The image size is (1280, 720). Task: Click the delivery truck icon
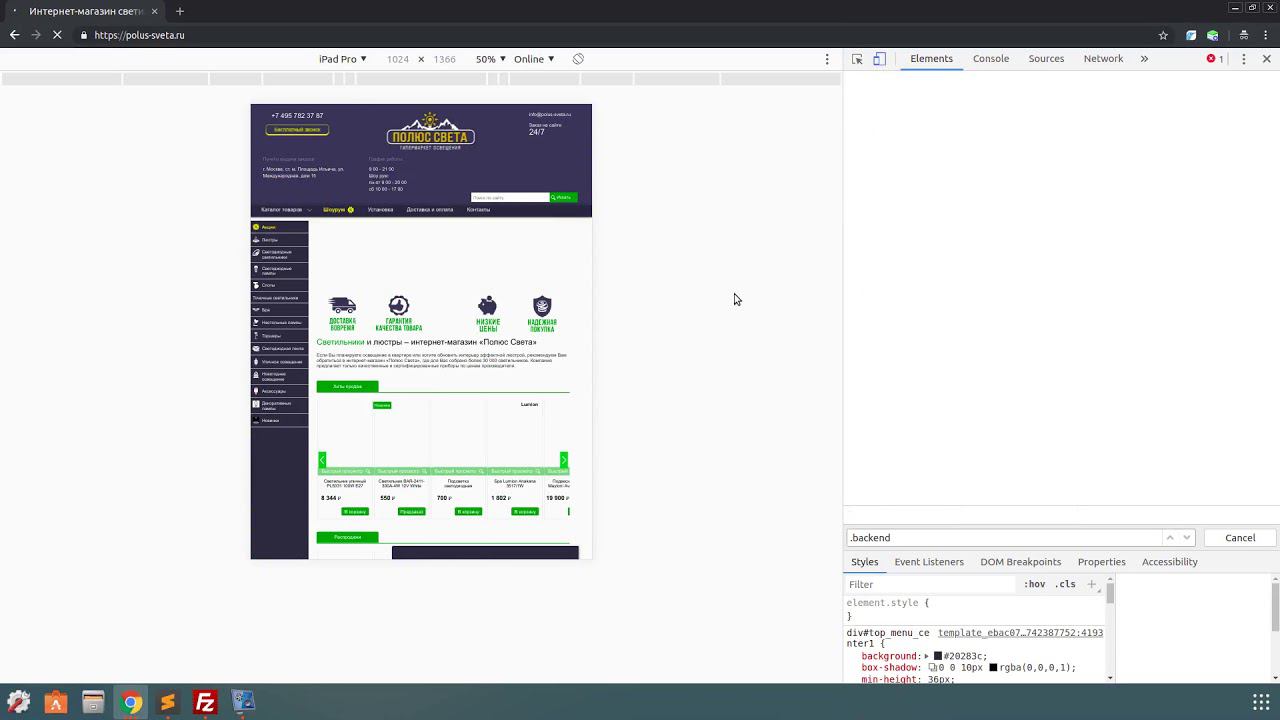click(342, 306)
